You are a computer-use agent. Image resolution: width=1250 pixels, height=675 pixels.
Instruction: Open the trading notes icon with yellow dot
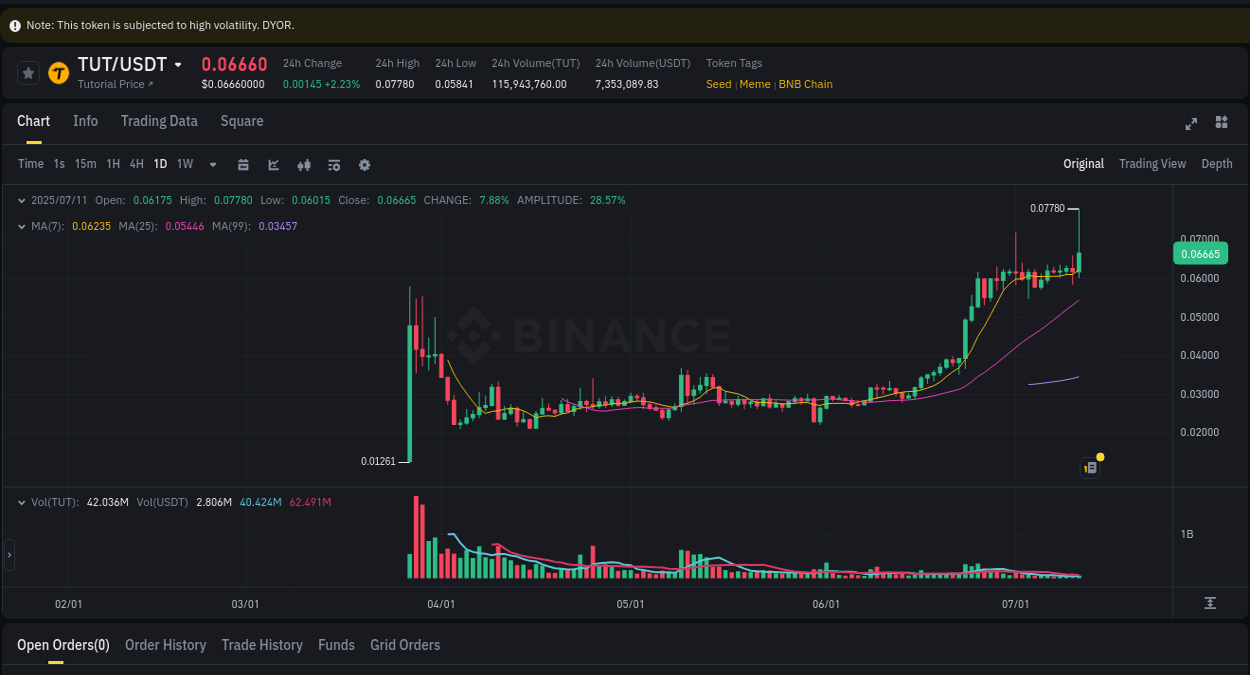click(1090, 467)
